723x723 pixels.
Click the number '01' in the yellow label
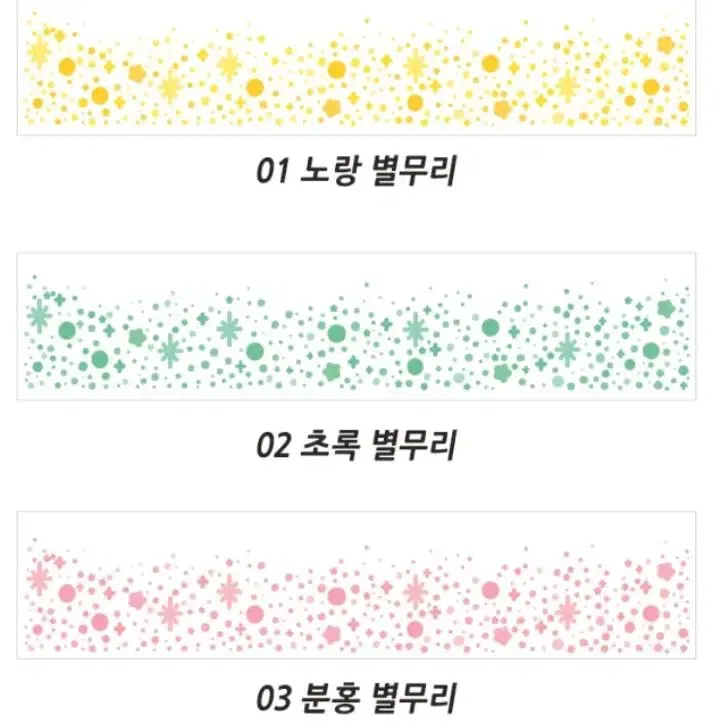point(273,171)
